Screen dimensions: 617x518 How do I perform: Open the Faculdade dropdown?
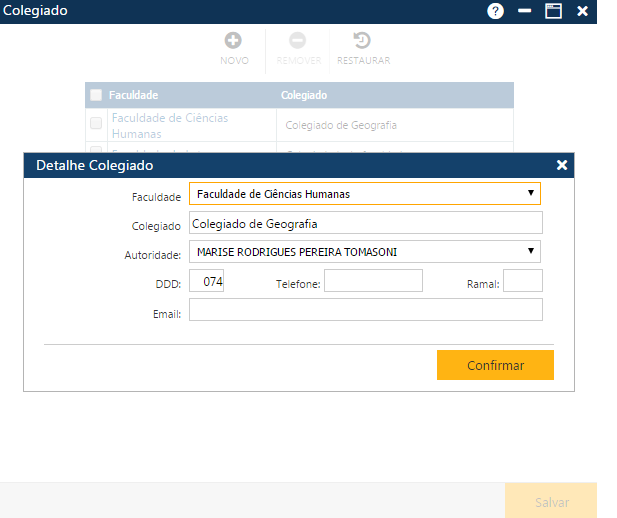point(365,193)
